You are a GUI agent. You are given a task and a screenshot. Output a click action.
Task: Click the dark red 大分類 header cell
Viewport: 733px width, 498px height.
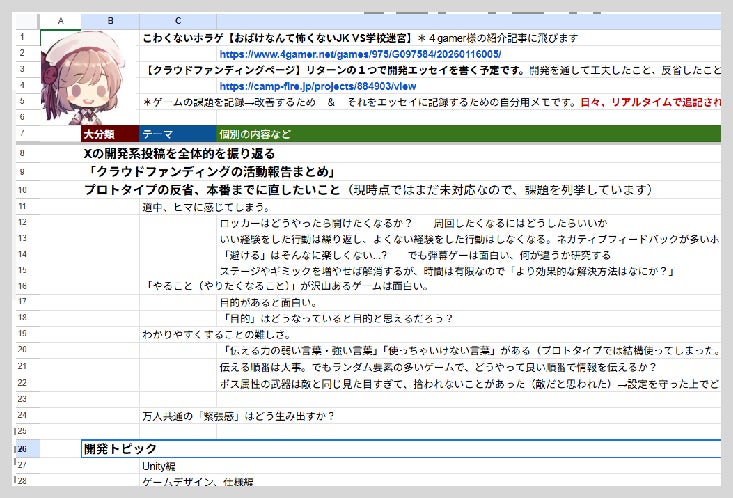[x=110, y=134]
